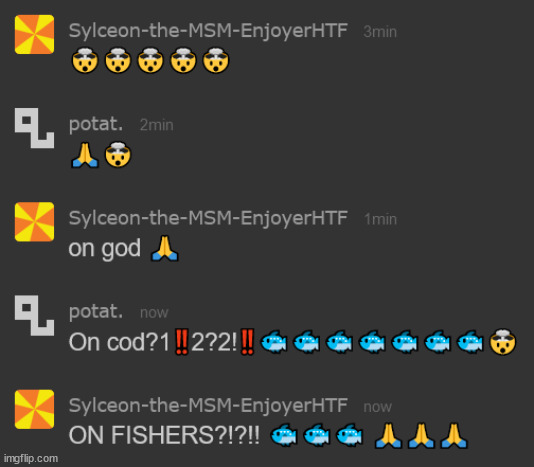The width and height of the screenshot is (534, 467).
Task: Click potat.'s avatar beside the 'On cod' comment
Action: pos(34,315)
